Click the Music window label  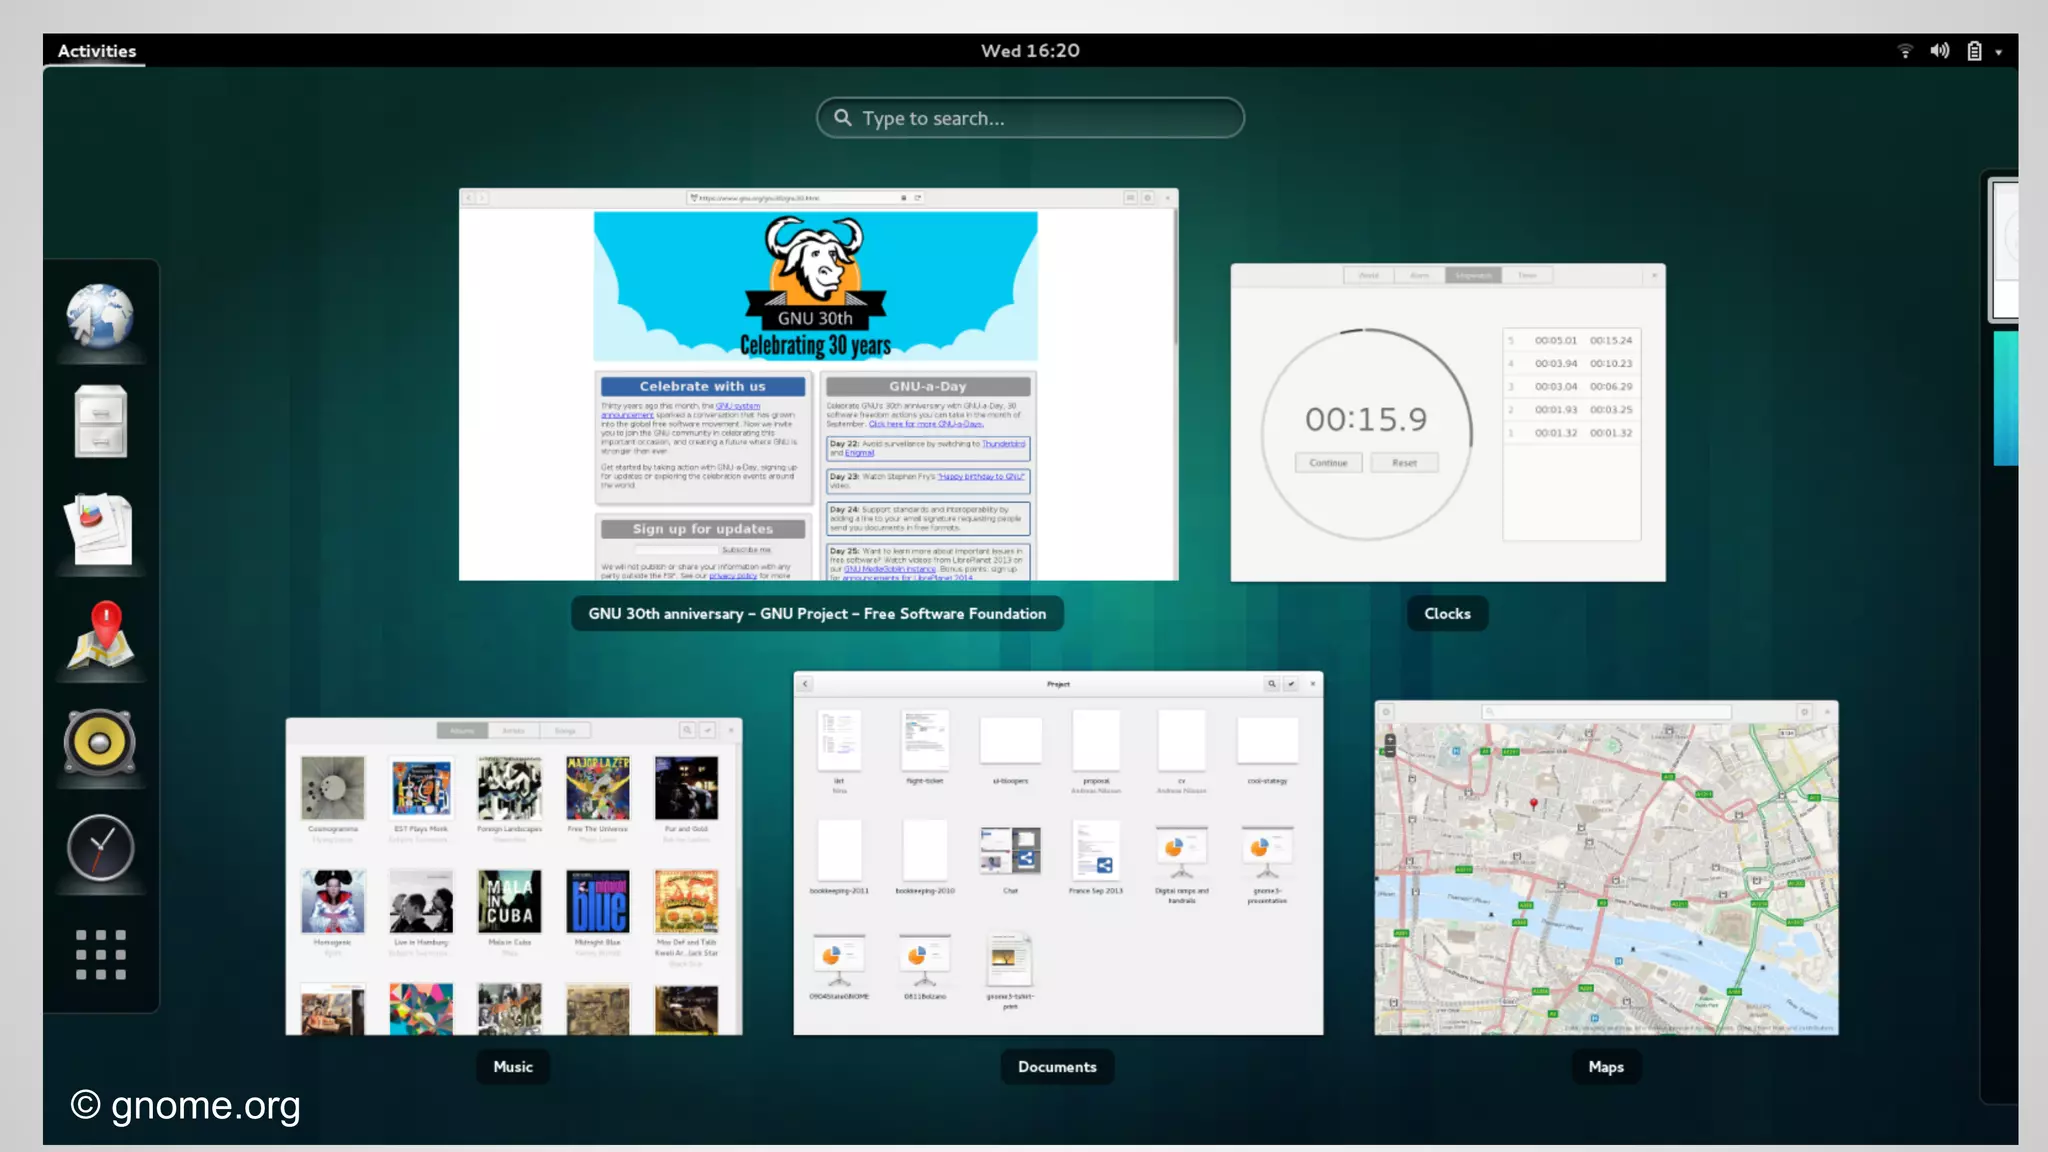513,1067
